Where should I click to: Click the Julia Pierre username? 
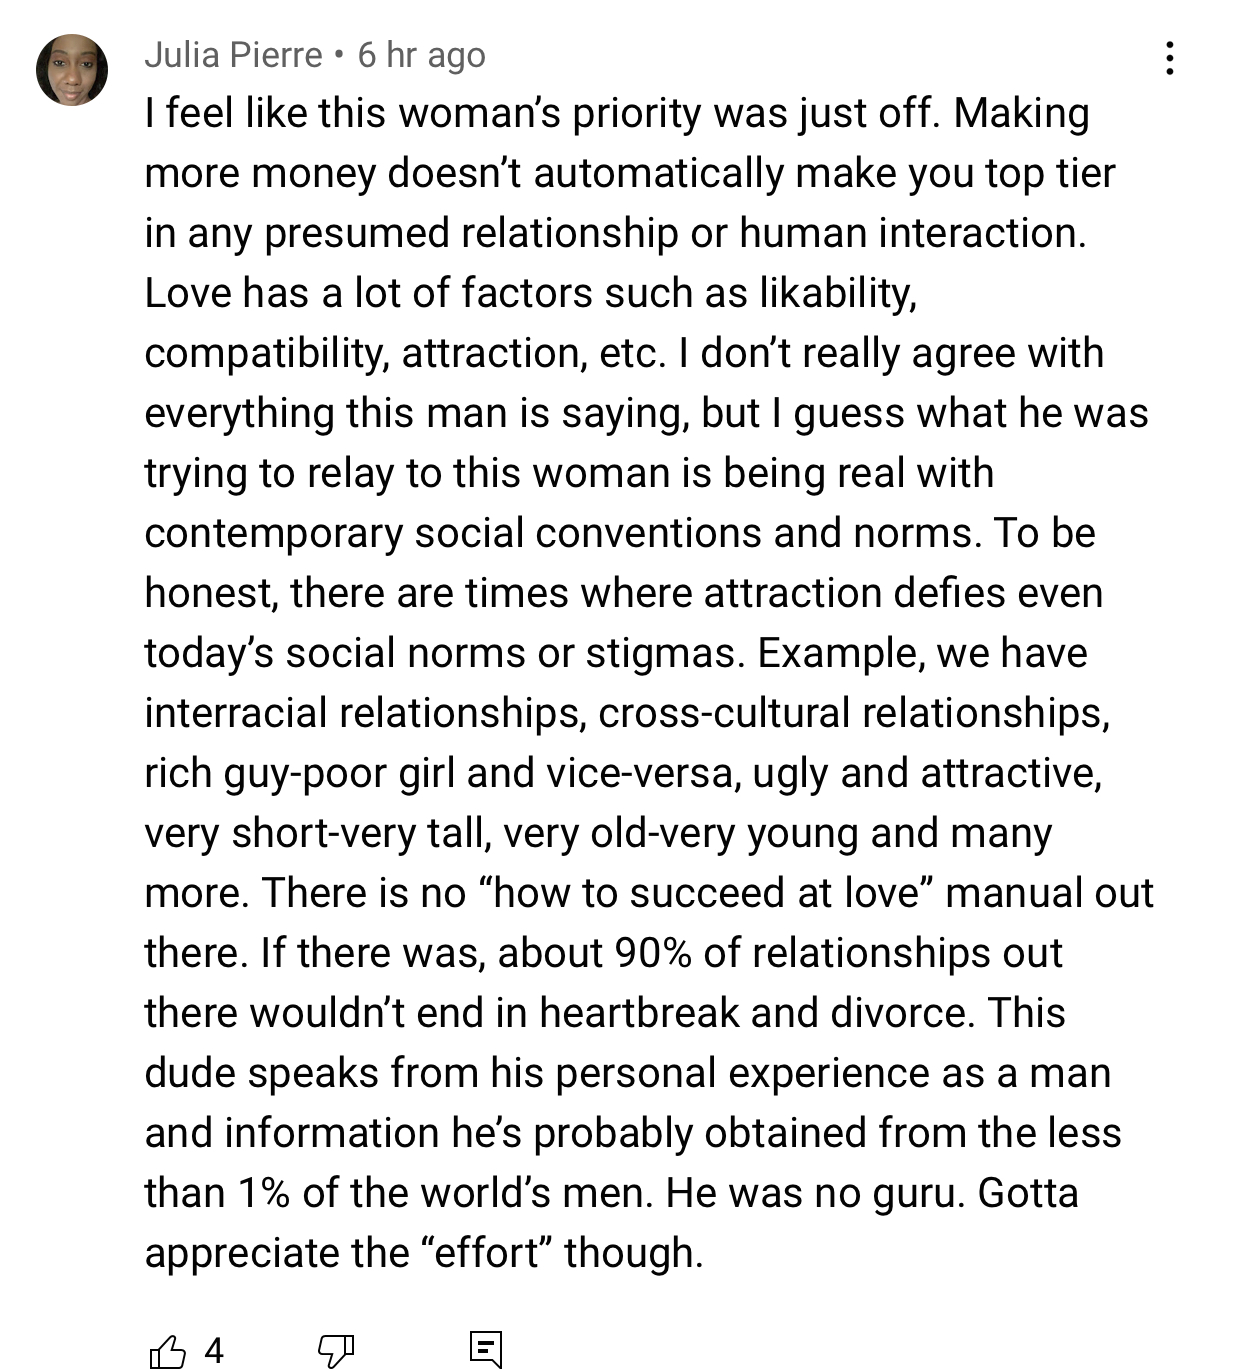[x=234, y=55]
